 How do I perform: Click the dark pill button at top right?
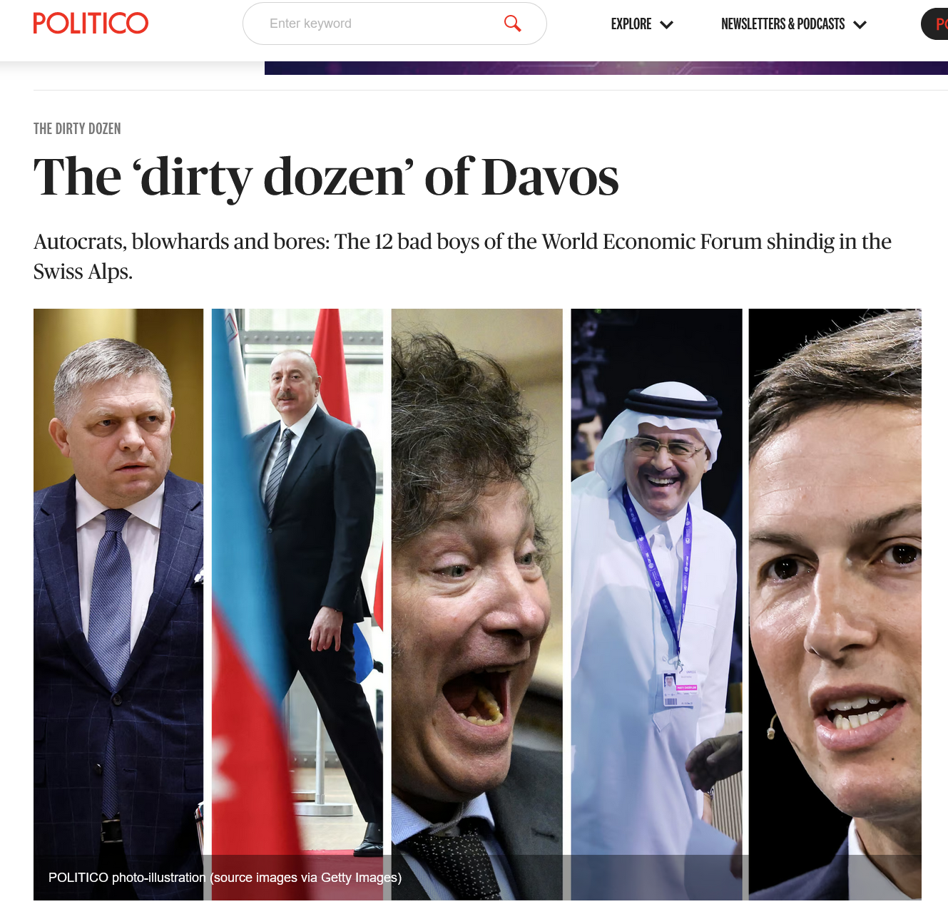click(x=934, y=24)
